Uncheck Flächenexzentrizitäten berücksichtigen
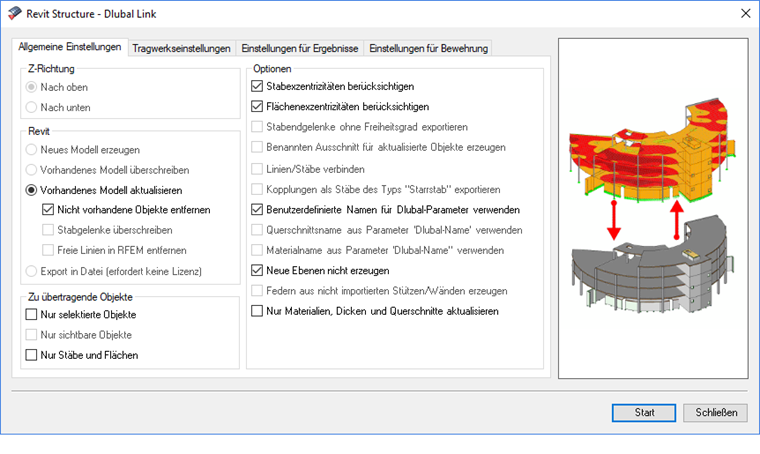Image resolution: width=760 pixels, height=454 pixels. tap(257, 107)
